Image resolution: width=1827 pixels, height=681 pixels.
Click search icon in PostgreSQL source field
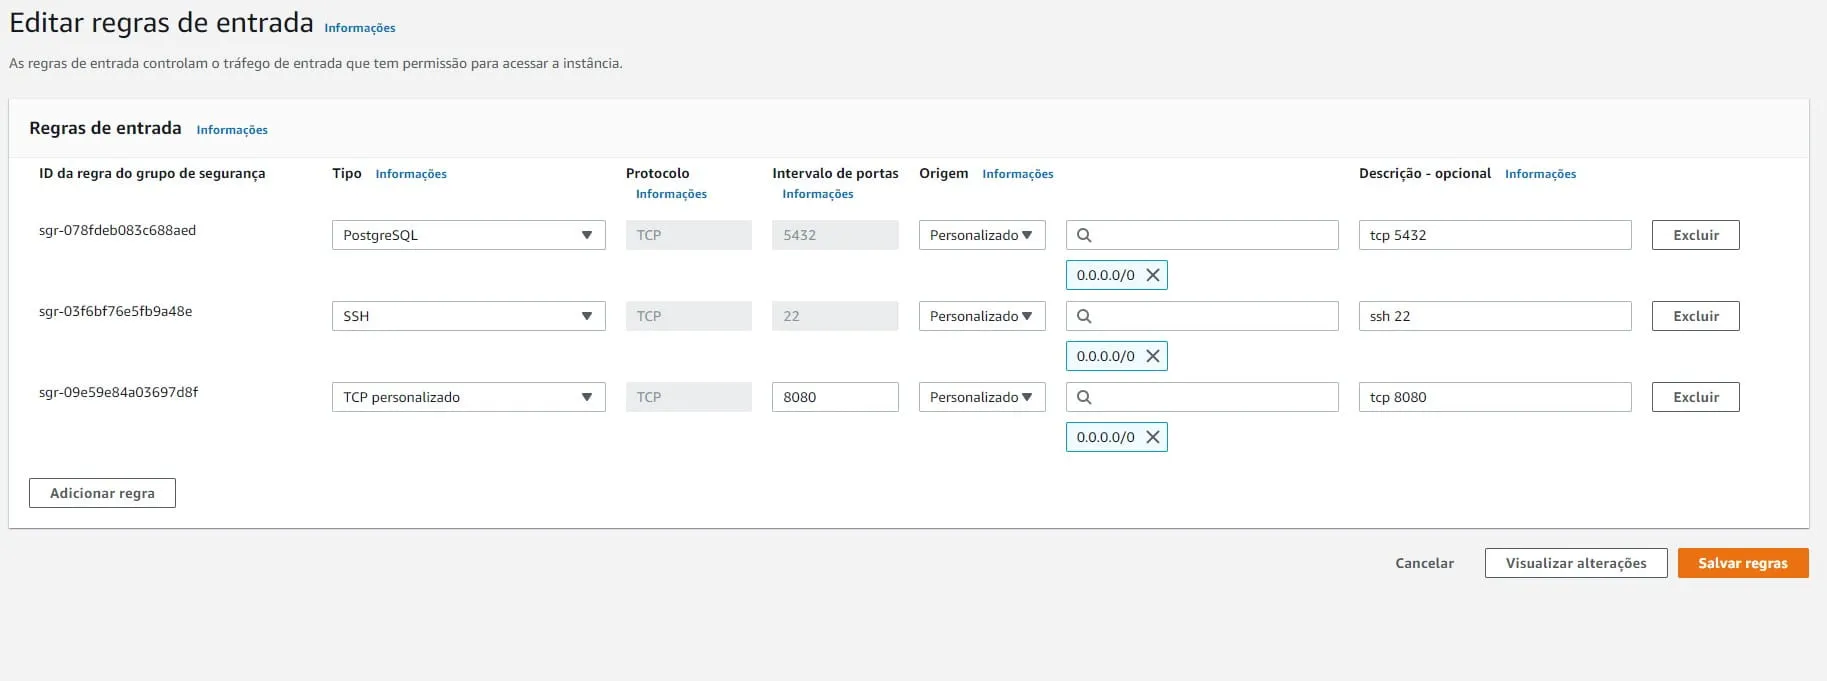[1084, 235]
